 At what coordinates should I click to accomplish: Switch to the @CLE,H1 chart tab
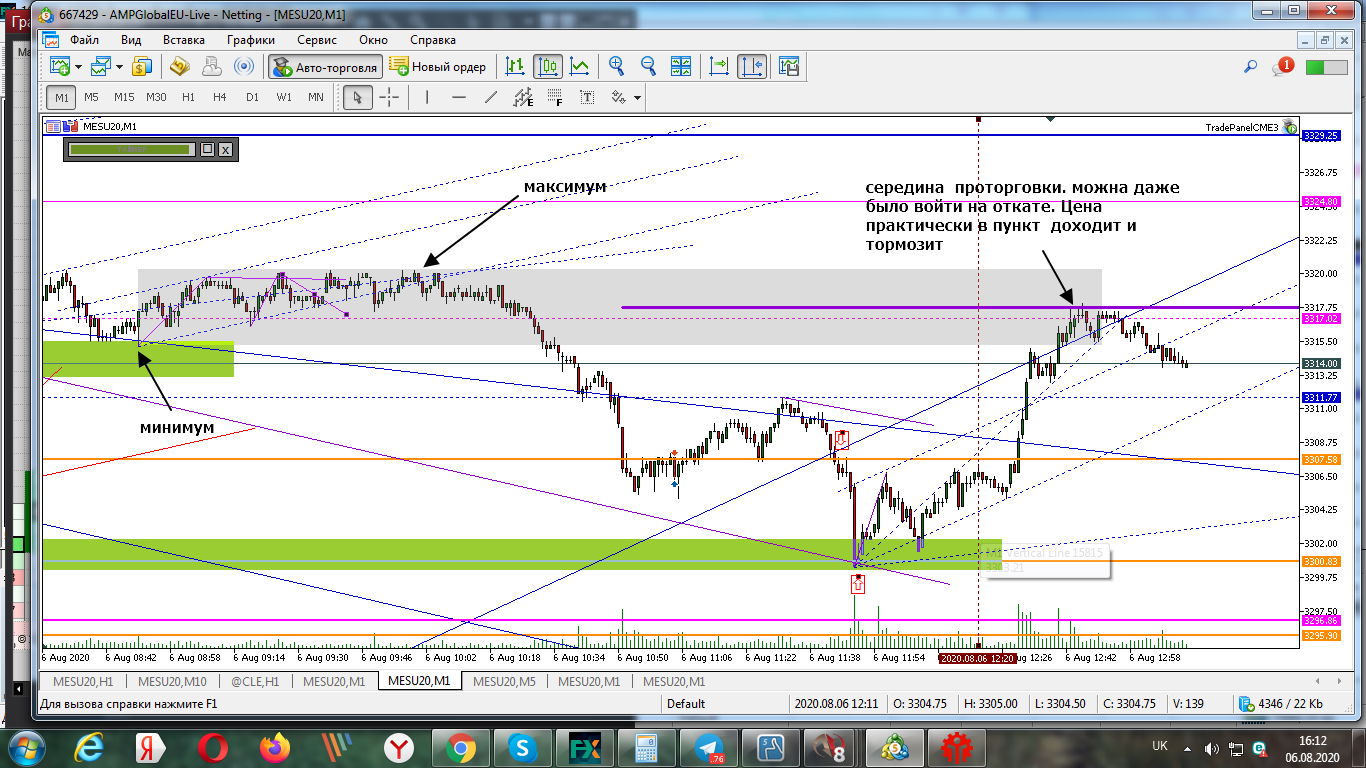(255, 681)
